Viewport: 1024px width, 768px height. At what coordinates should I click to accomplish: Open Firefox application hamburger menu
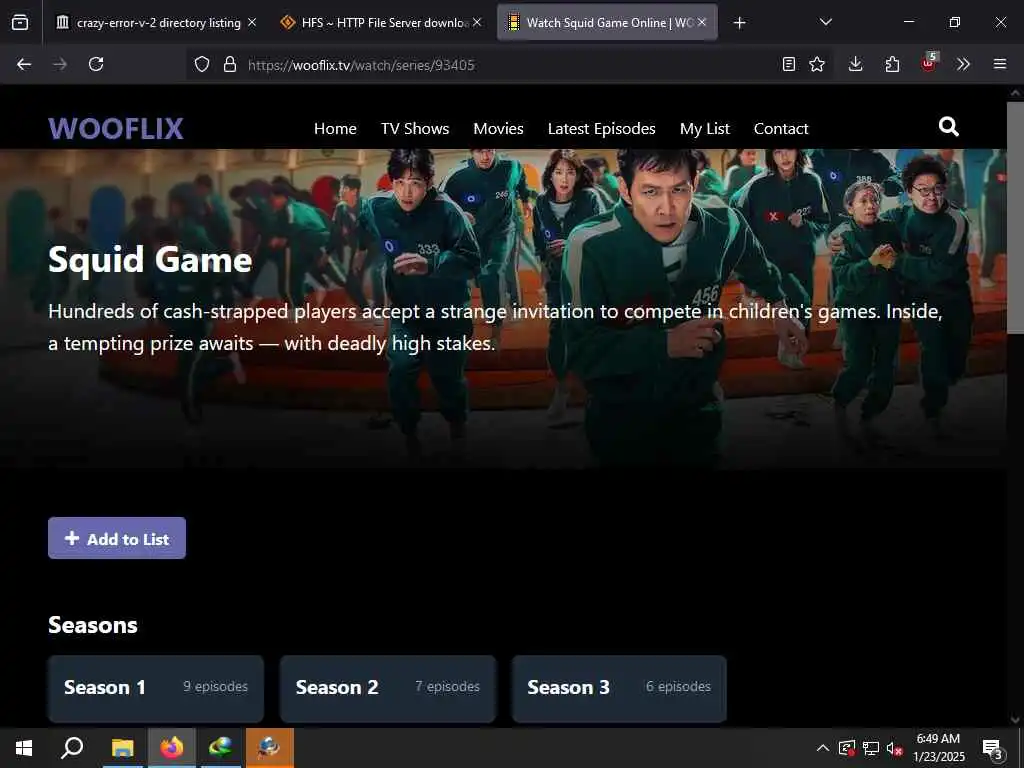coord(1000,64)
